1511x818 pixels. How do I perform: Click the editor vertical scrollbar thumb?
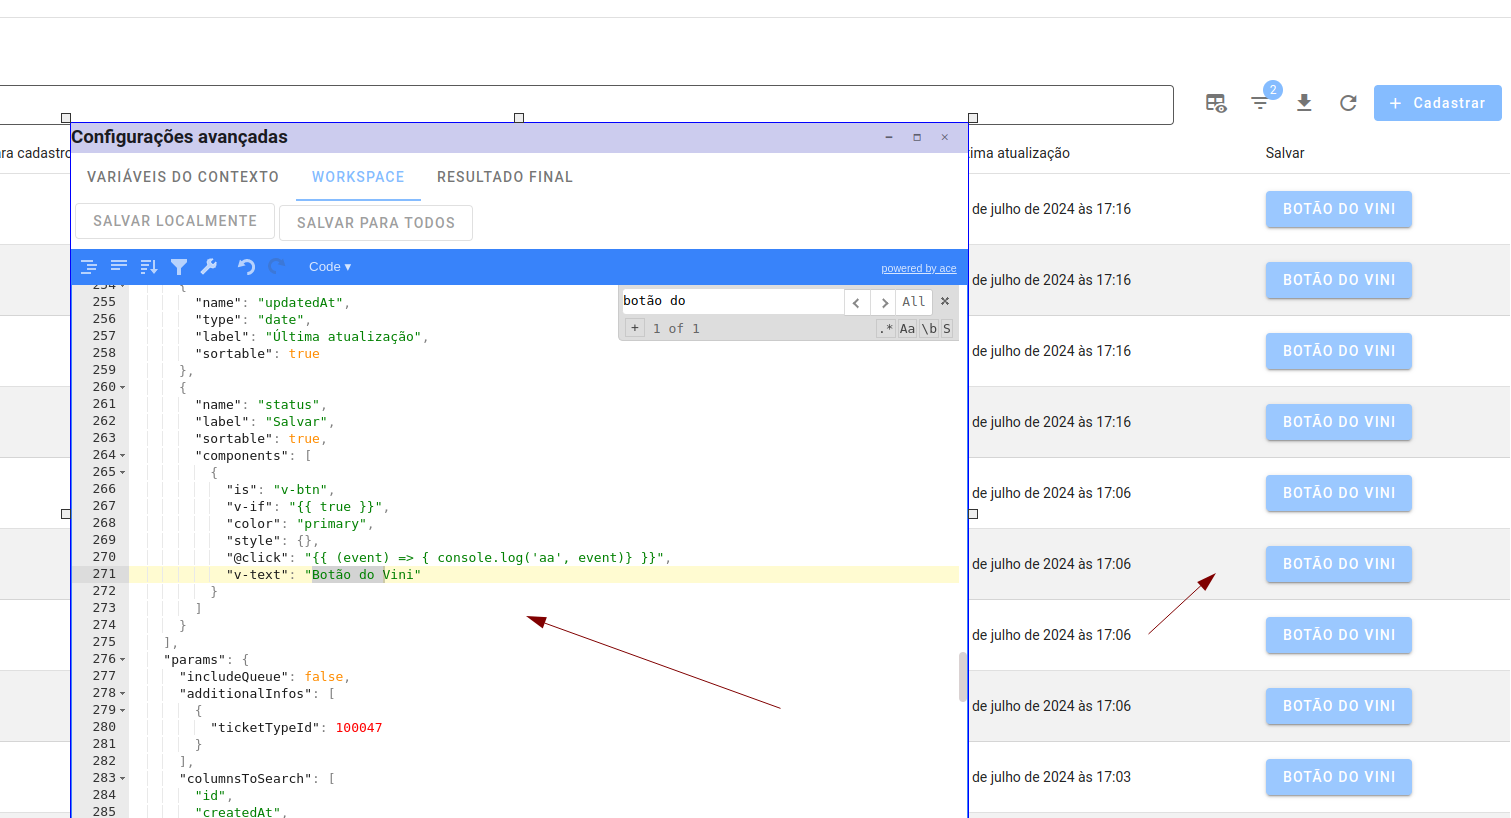(963, 677)
